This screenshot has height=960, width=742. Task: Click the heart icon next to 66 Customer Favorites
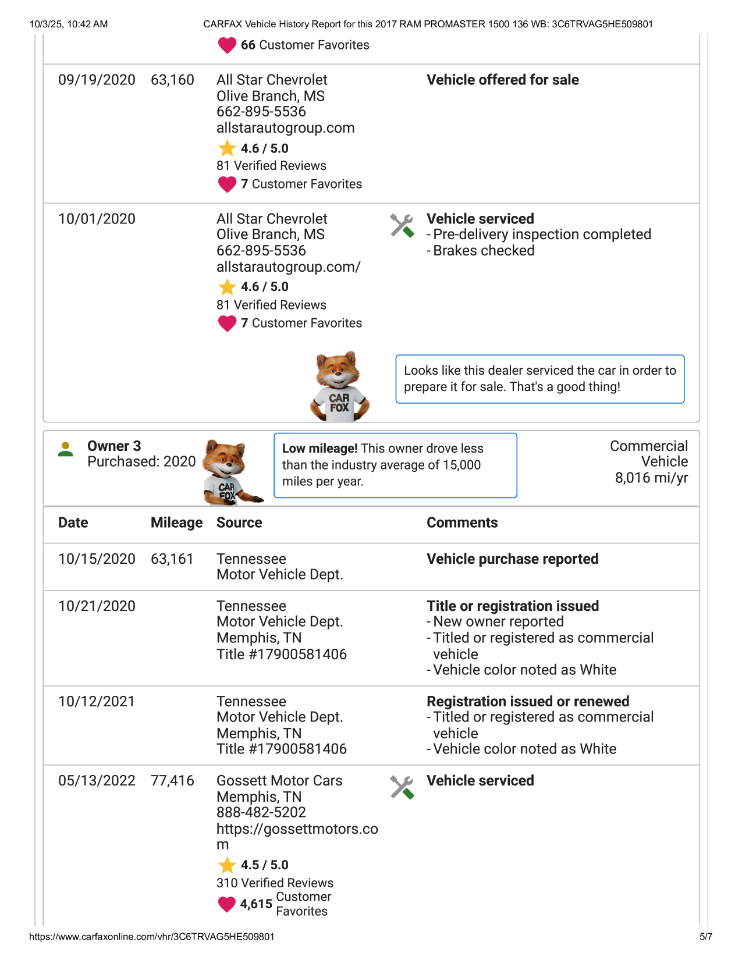coord(227,45)
